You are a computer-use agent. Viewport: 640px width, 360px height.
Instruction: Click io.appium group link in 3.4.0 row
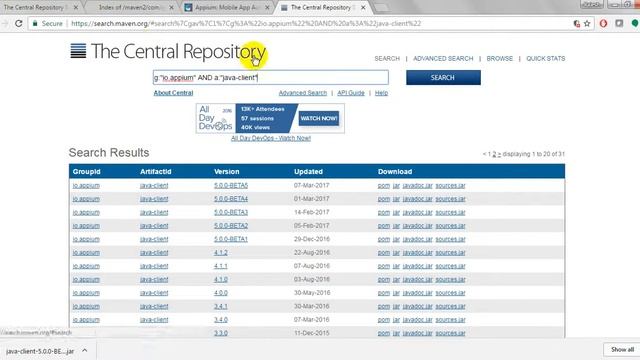tap(86, 320)
